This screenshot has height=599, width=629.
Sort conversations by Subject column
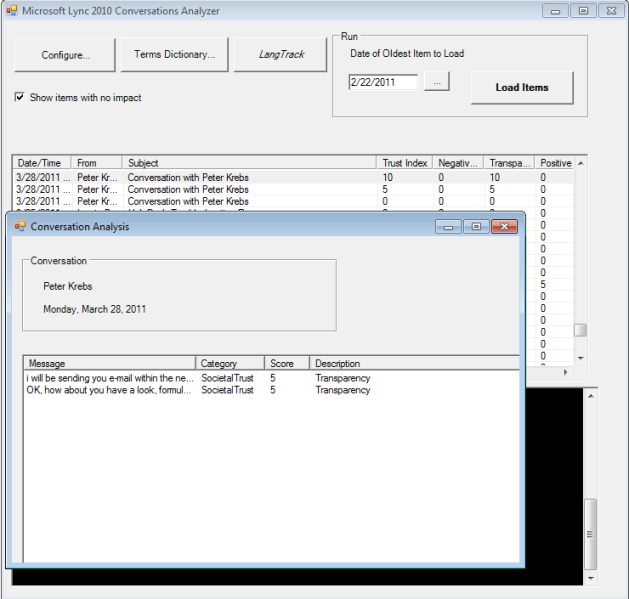(250, 163)
